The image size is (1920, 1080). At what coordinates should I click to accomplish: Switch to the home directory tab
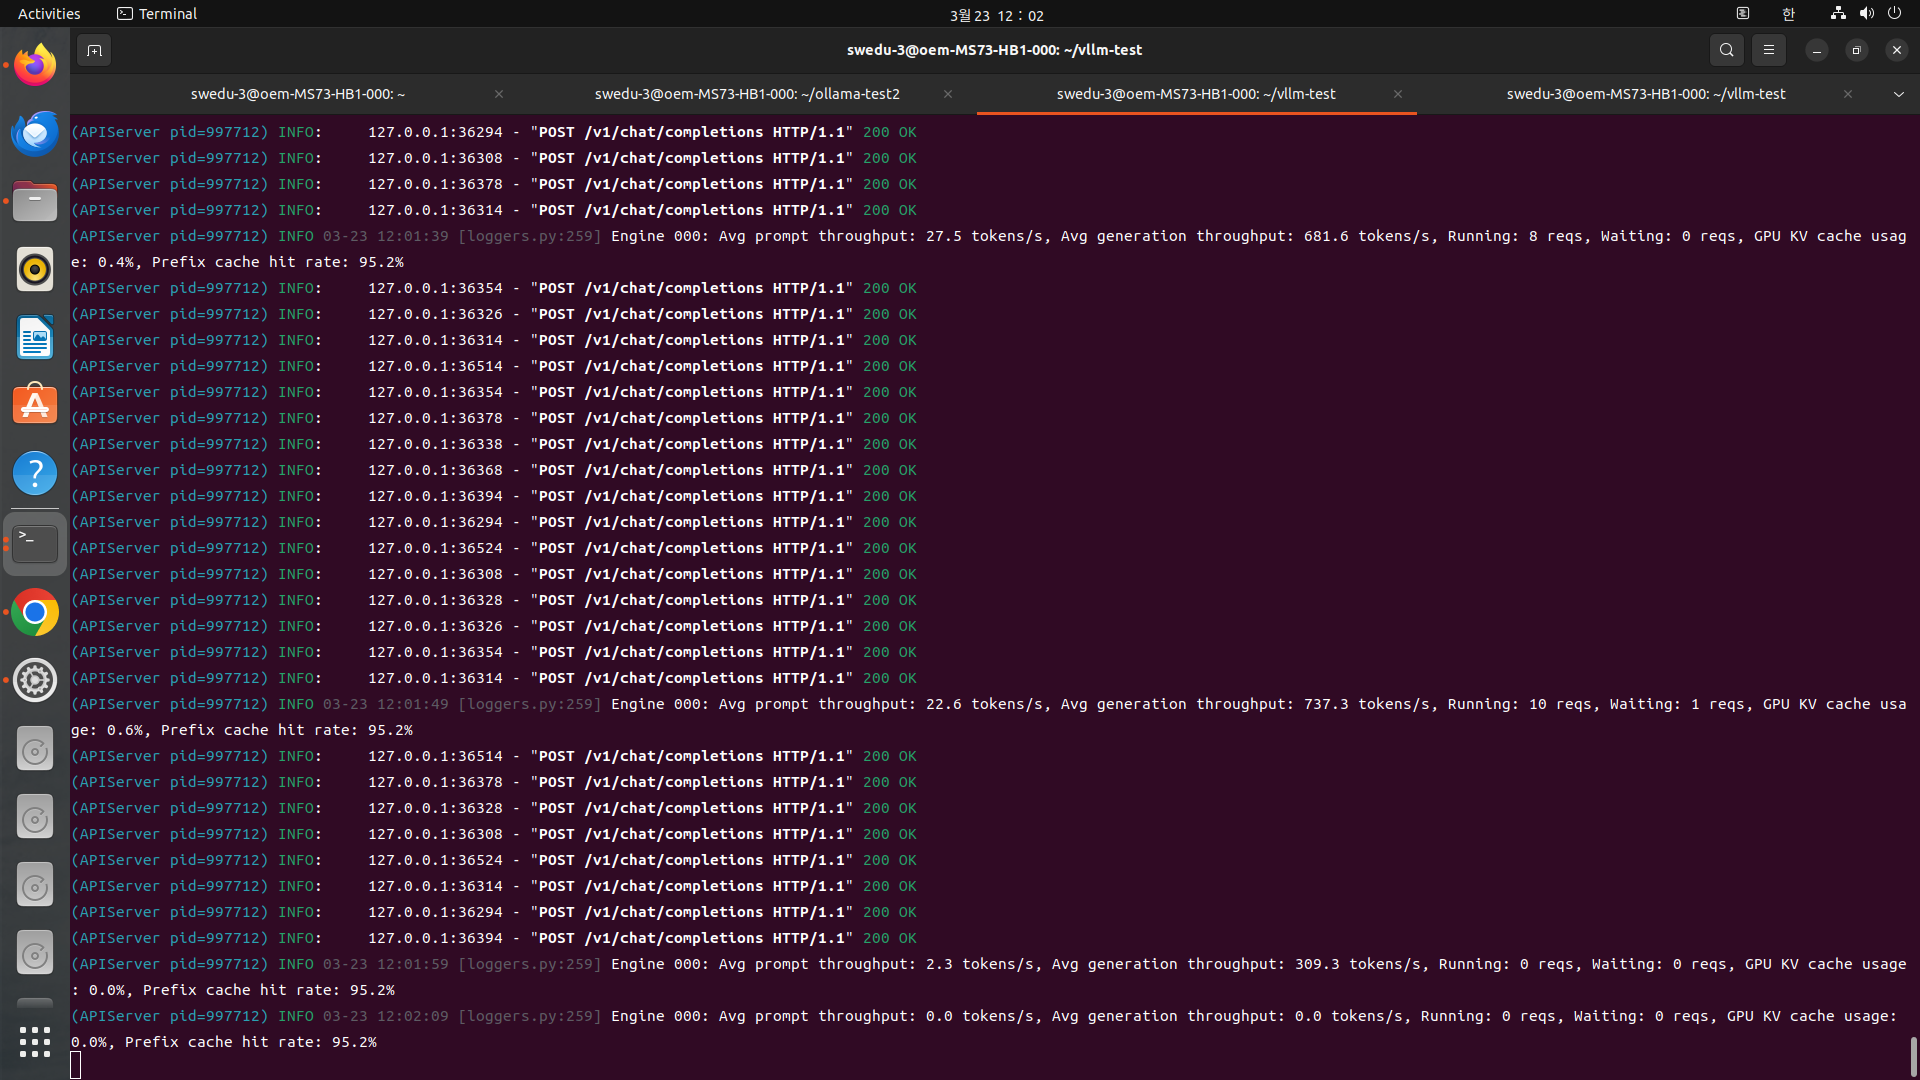298,94
